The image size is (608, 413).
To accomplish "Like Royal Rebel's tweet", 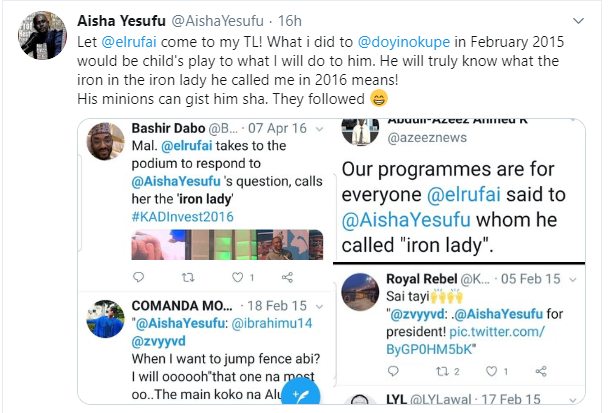I will (x=495, y=372).
